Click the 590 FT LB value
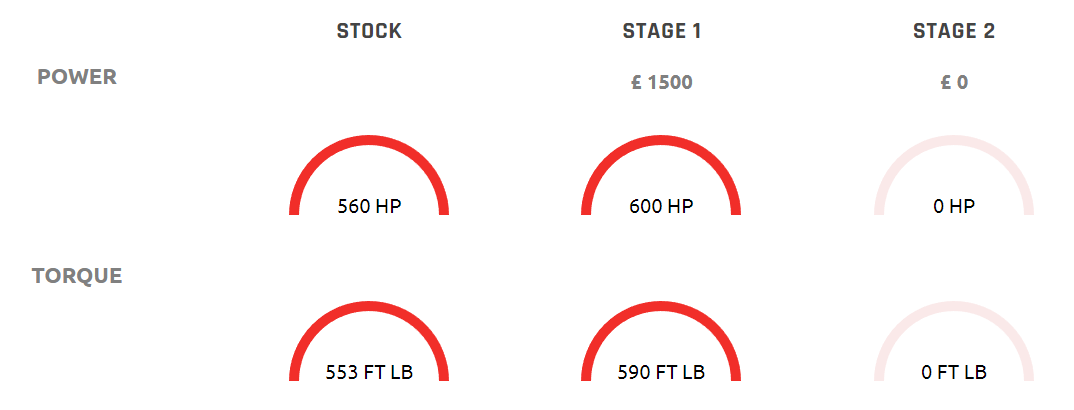This screenshot has height=410, width=1074. point(662,372)
